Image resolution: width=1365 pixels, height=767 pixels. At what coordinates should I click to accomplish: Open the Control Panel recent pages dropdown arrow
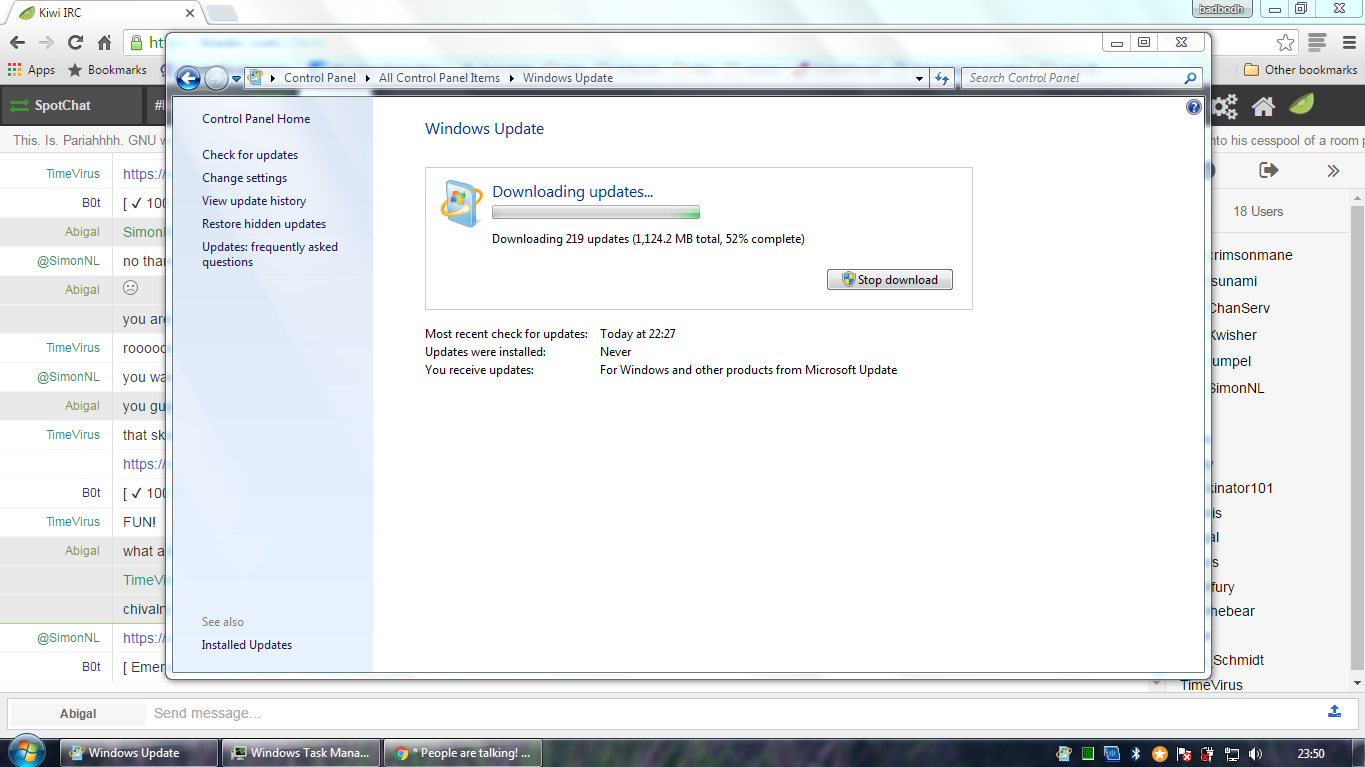point(237,78)
